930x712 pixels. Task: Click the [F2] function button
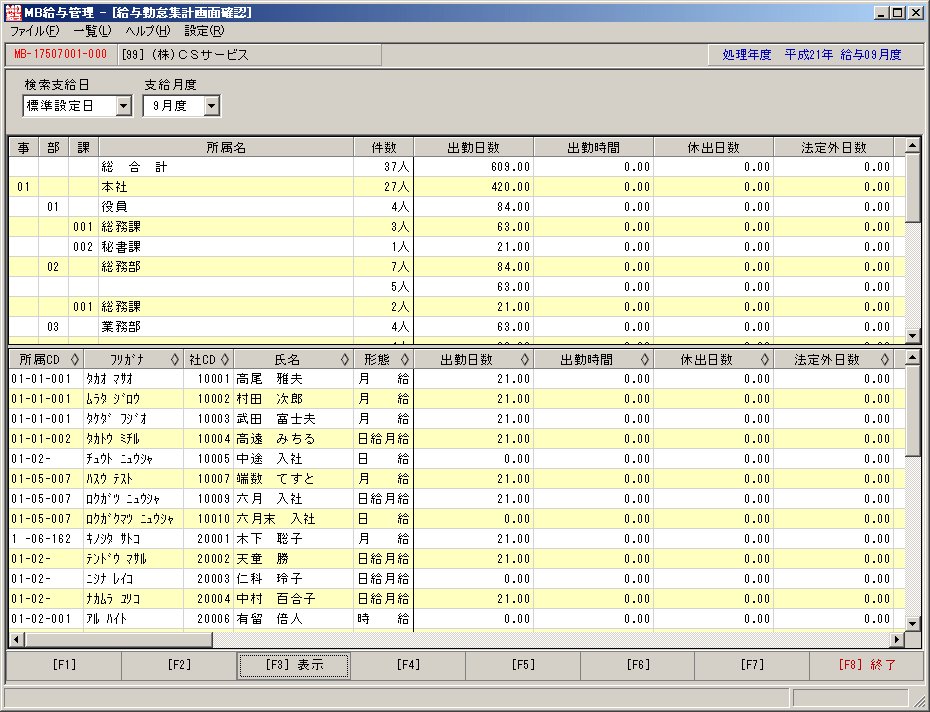[179, 665]
